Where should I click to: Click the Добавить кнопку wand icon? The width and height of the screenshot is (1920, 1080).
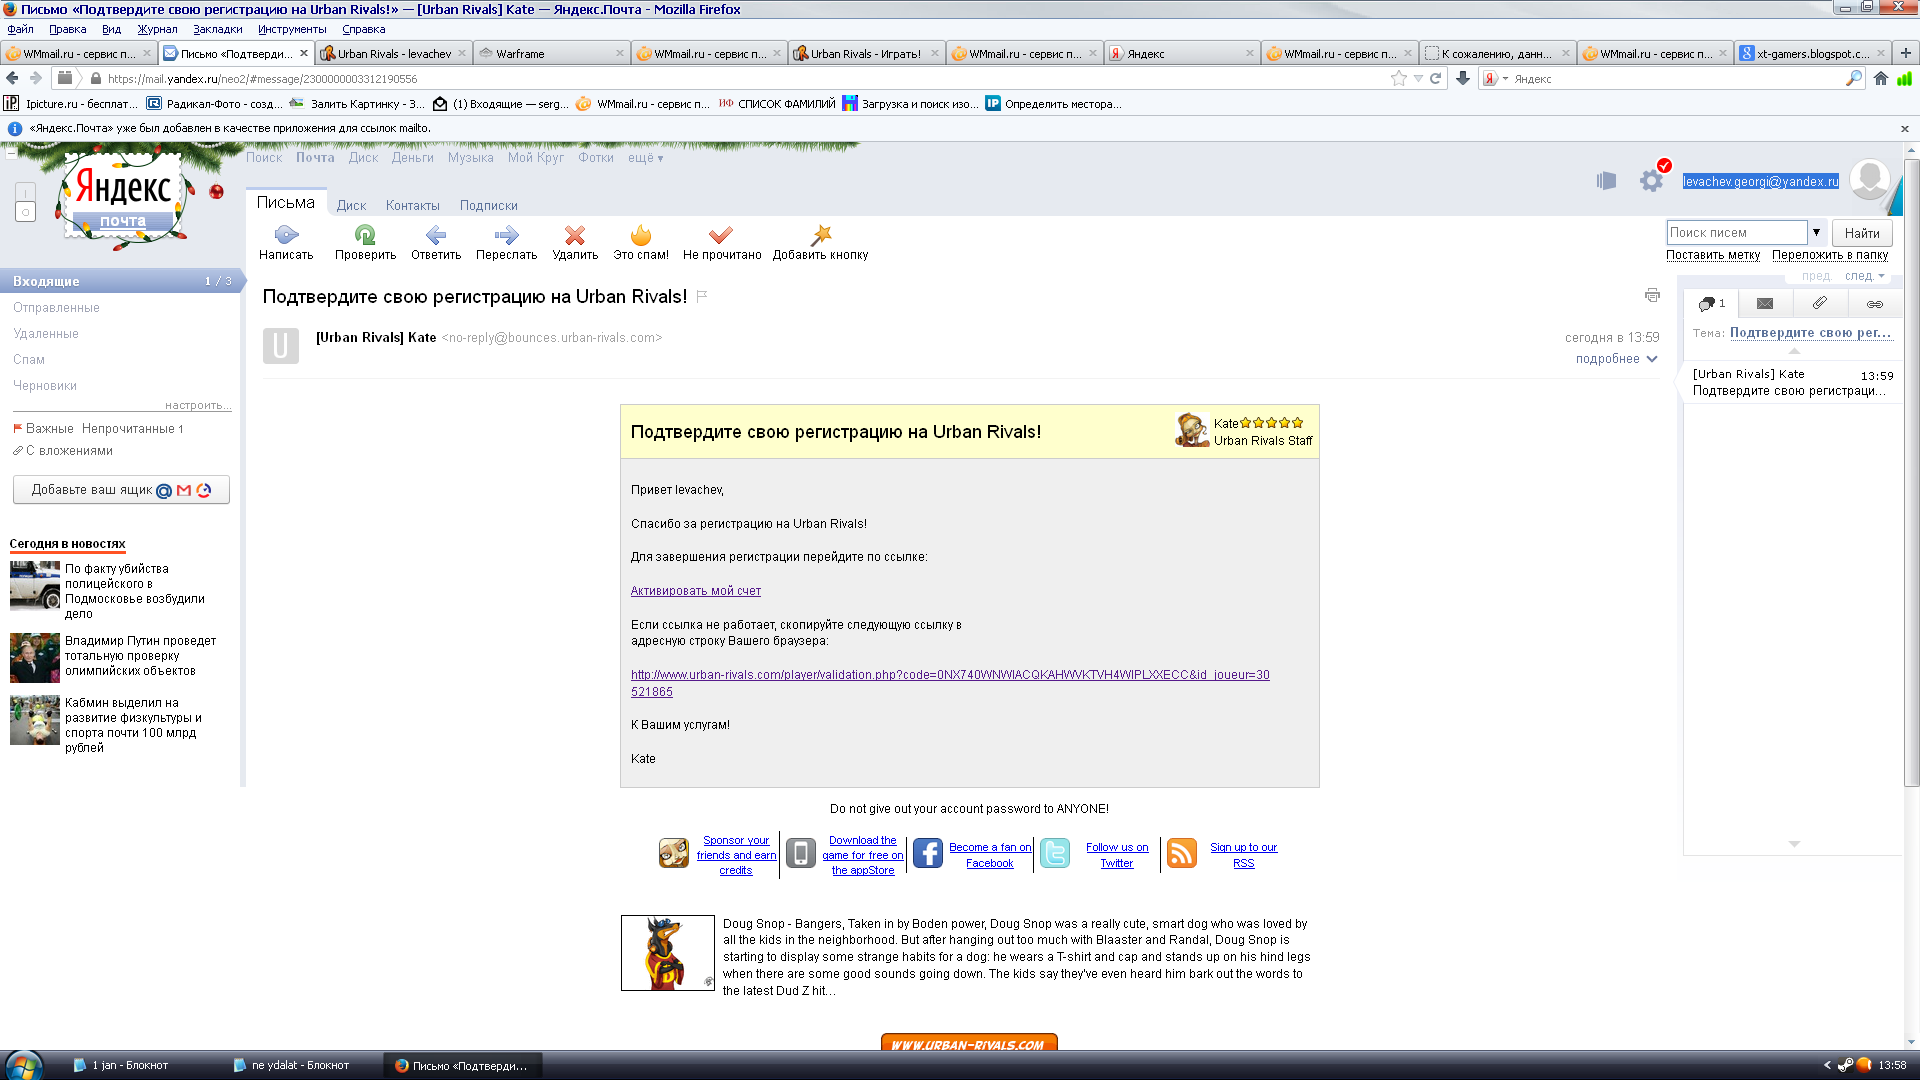[821, 236]
